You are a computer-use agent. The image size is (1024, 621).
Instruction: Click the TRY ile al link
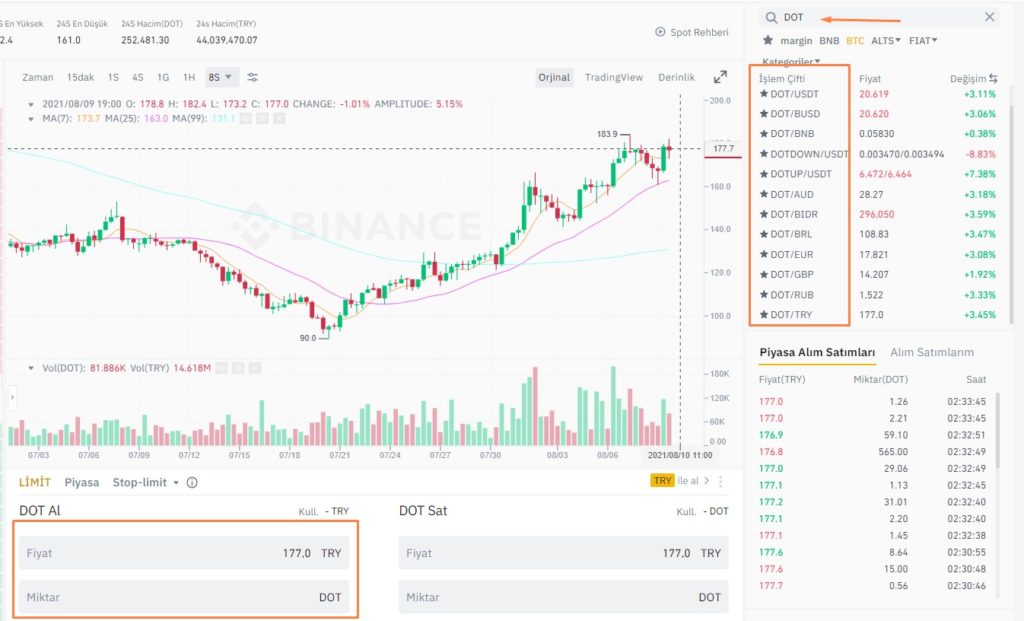680,481
